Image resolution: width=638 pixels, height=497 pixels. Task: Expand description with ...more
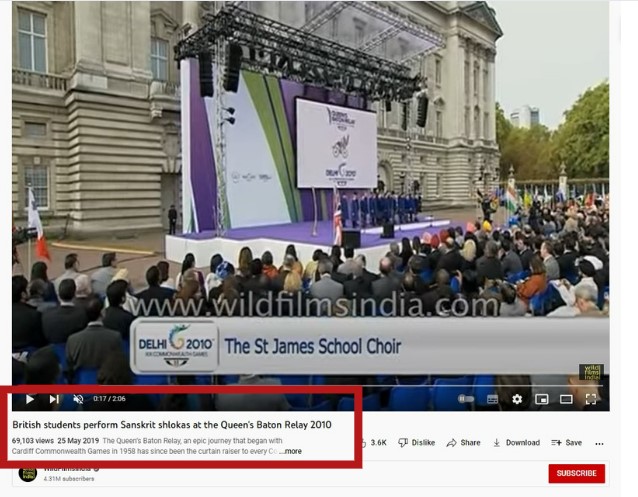[x=291, y=451]
